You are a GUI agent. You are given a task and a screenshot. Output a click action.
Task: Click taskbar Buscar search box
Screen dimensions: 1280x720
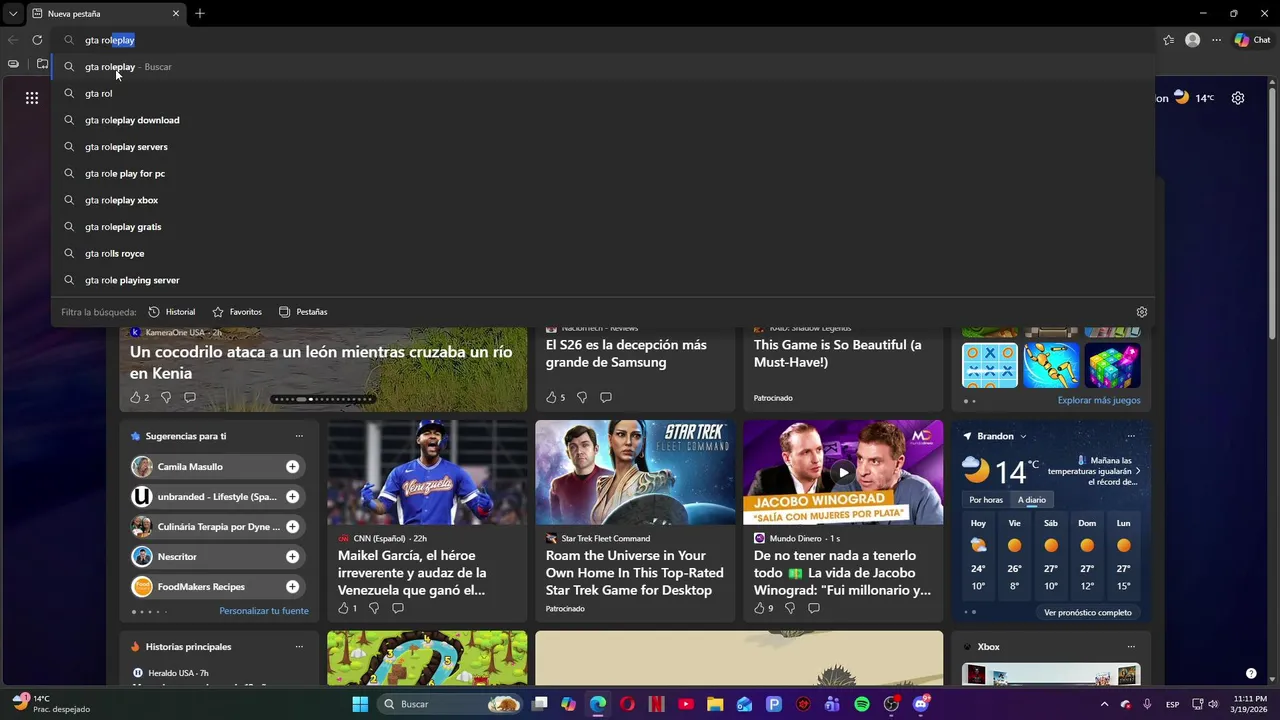tap(450, 704)
